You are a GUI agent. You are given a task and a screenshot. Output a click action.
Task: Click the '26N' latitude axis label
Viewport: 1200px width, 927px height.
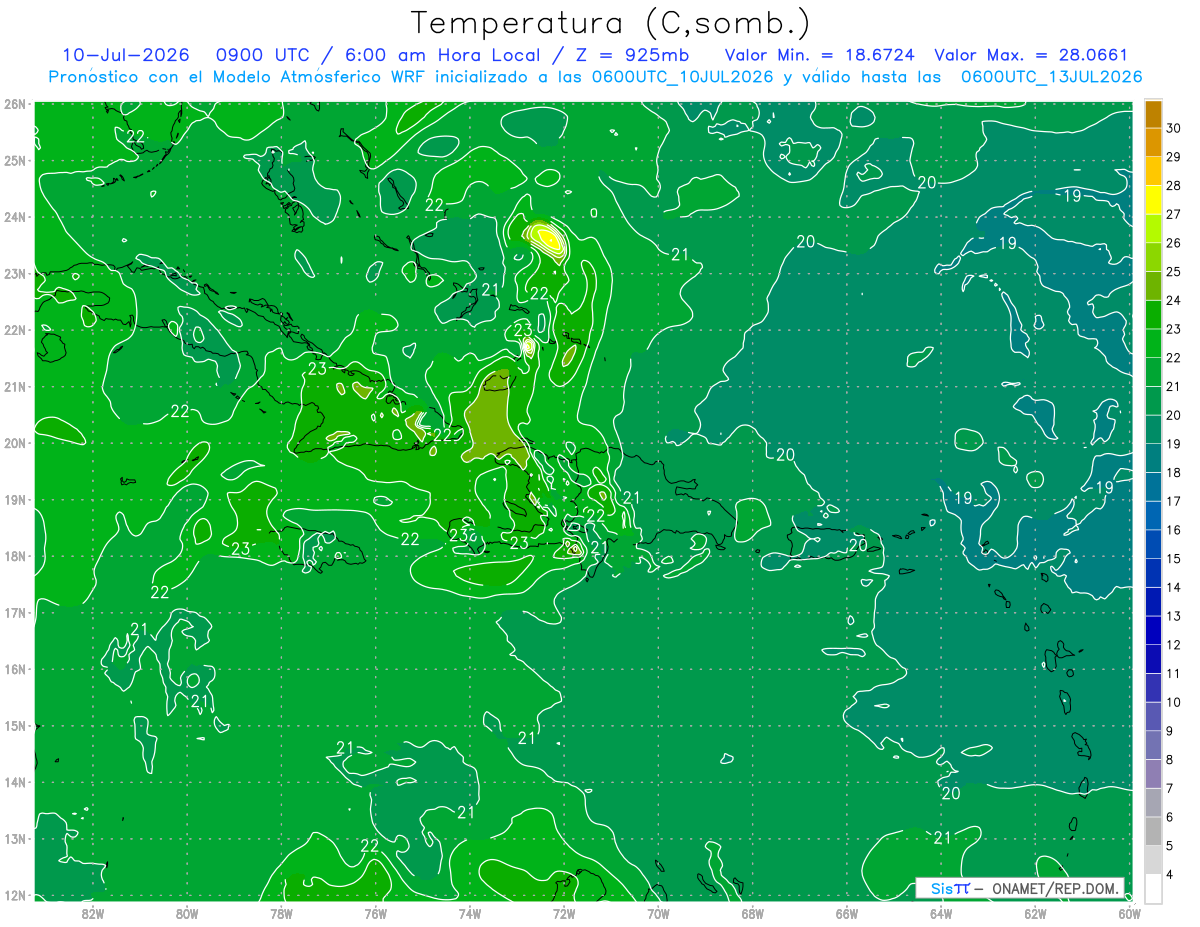pyautogui.click(x=15, y=104)
